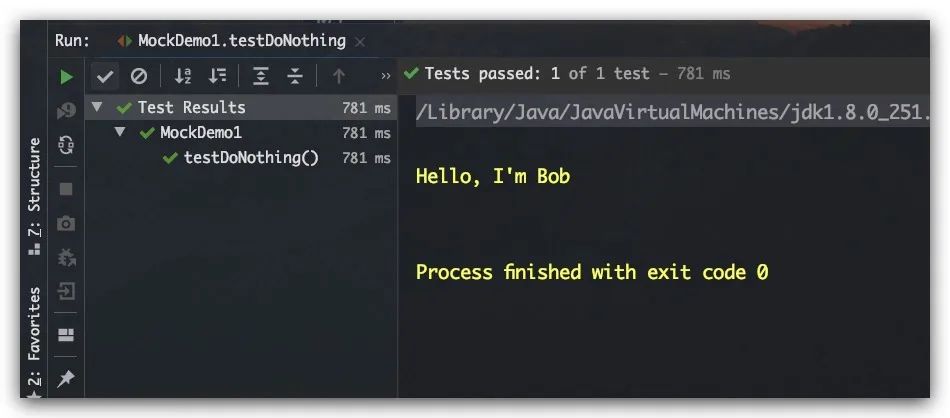Sort test results alphabetically

[183, 76]
